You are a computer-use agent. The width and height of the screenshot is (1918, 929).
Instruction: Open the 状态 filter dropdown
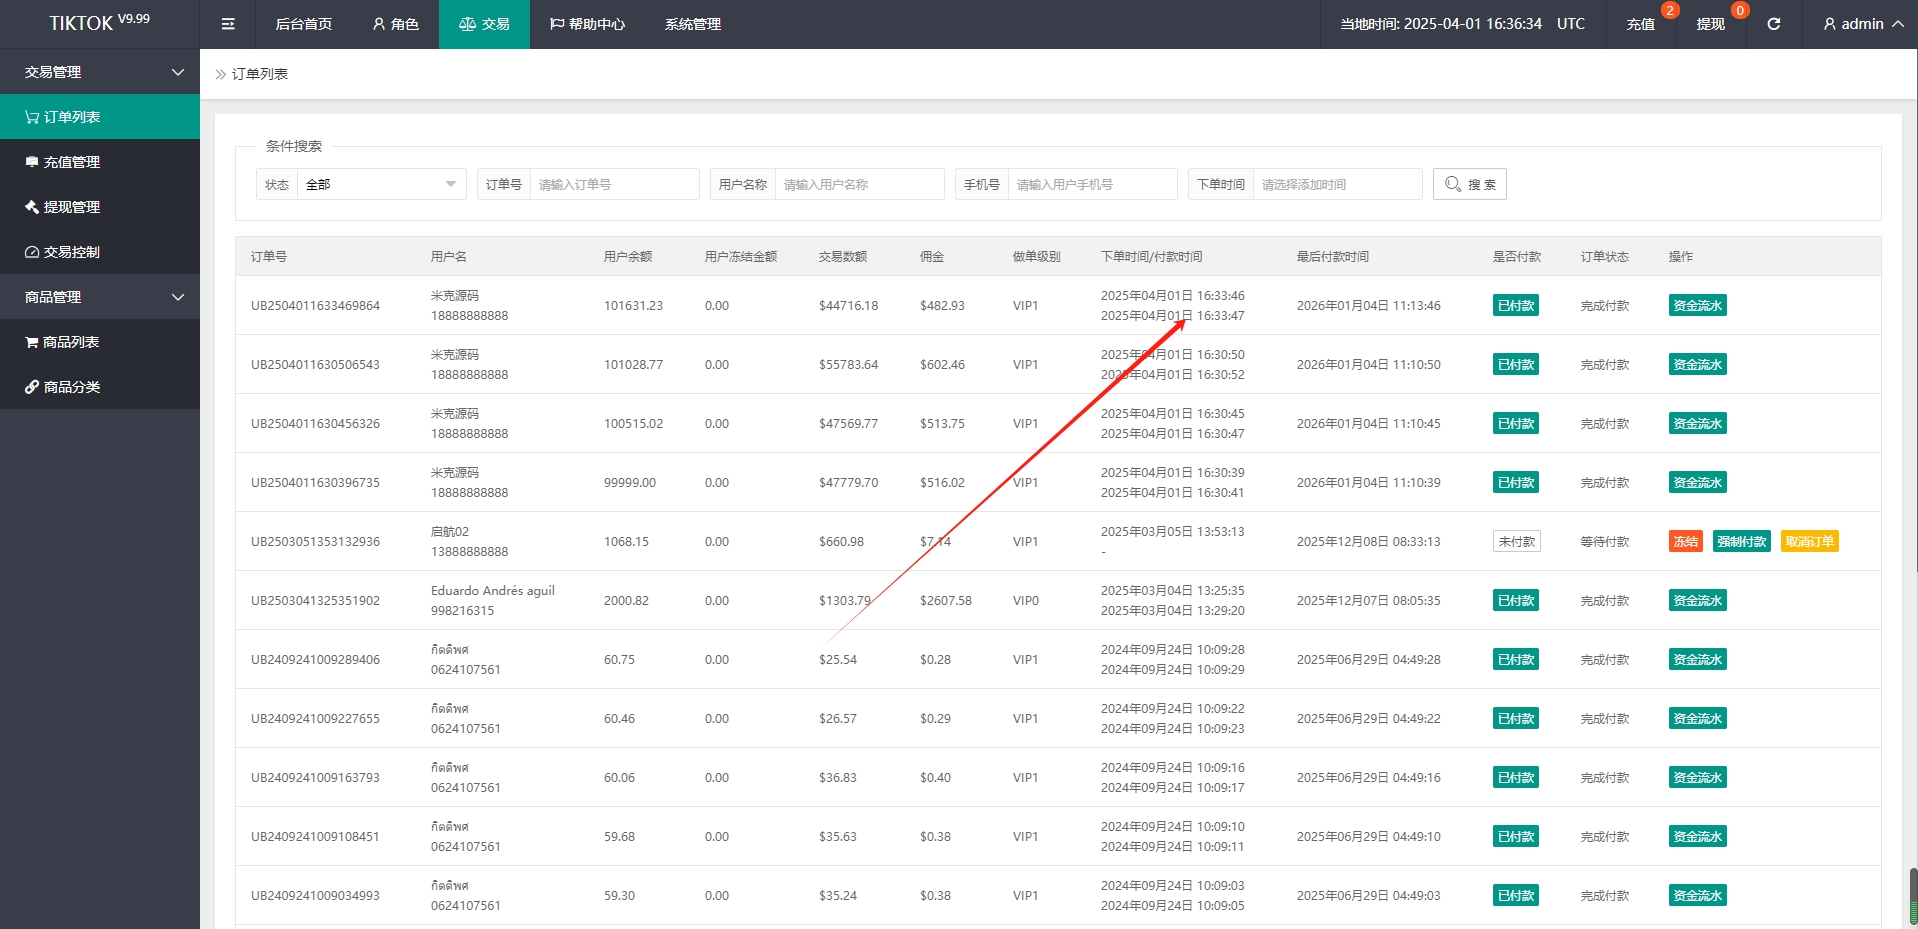(380, 184)
